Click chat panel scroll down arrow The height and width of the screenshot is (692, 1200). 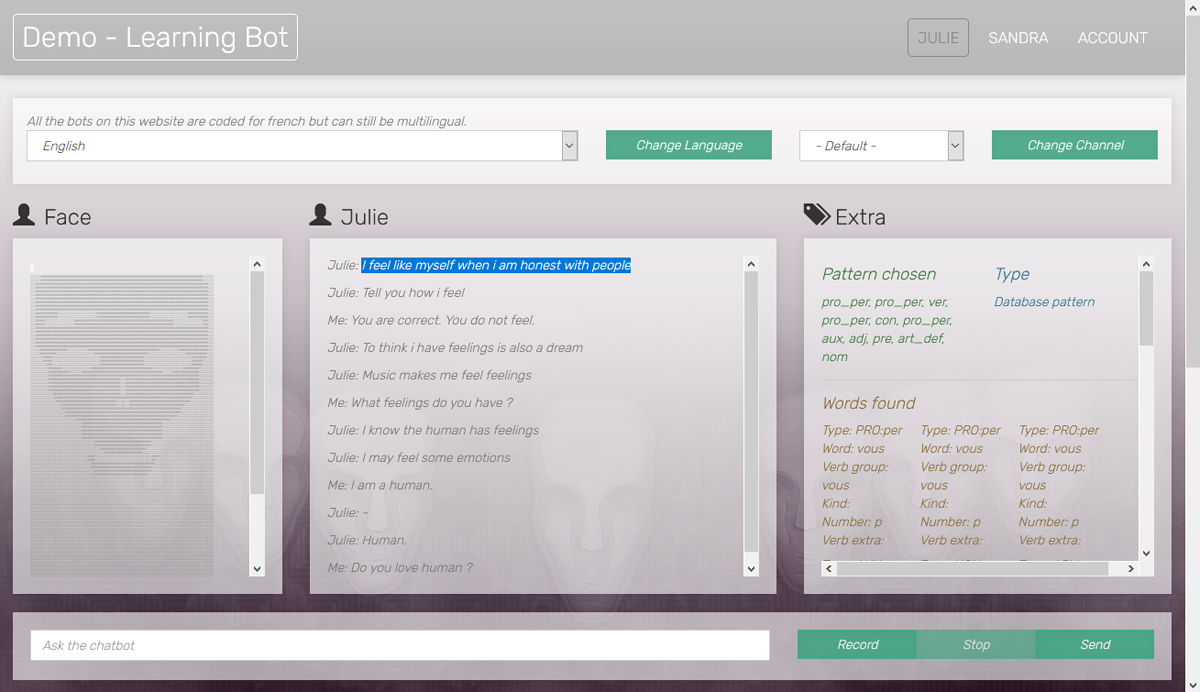[751, 569]
